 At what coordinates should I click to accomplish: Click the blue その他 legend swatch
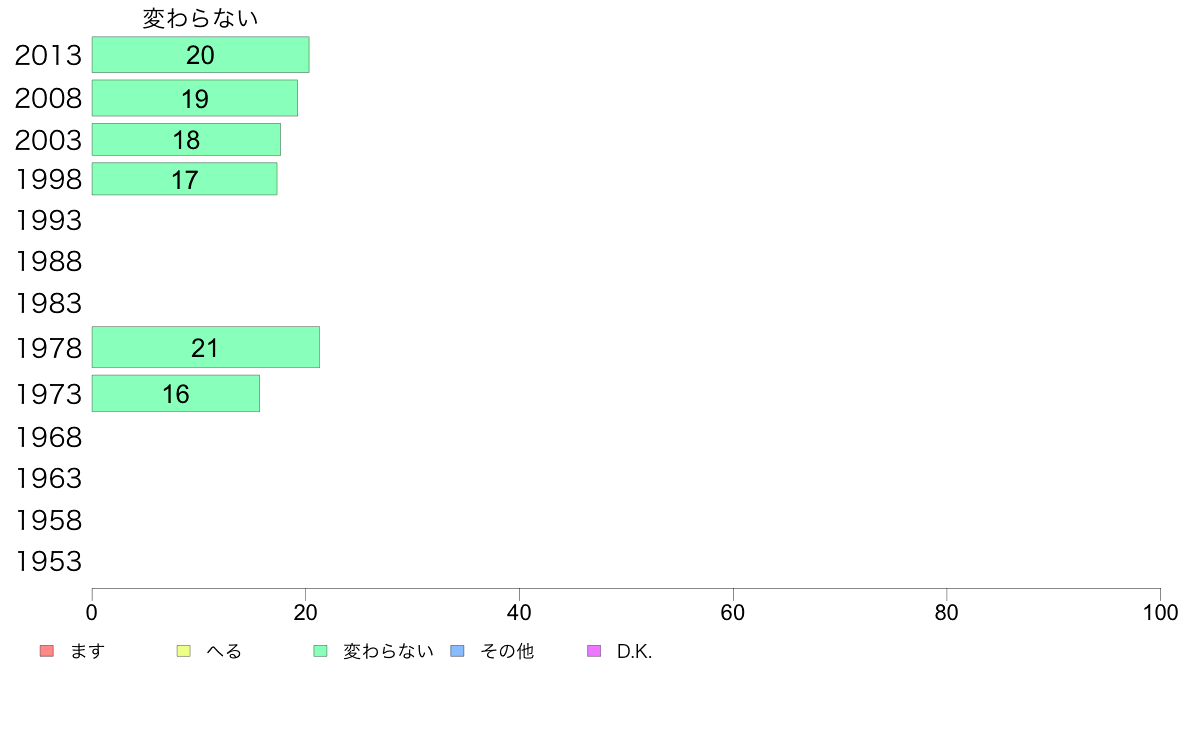tap(458, 651)
